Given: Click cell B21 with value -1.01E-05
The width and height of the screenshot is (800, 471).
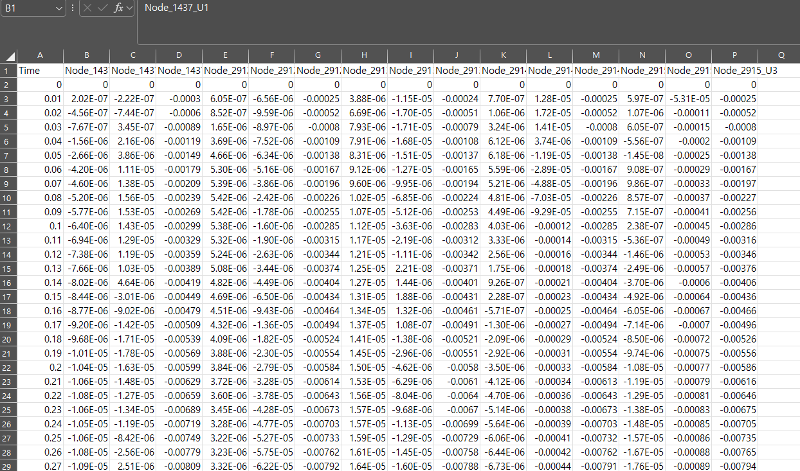Looking at the screenshot, I should point(87,353).
